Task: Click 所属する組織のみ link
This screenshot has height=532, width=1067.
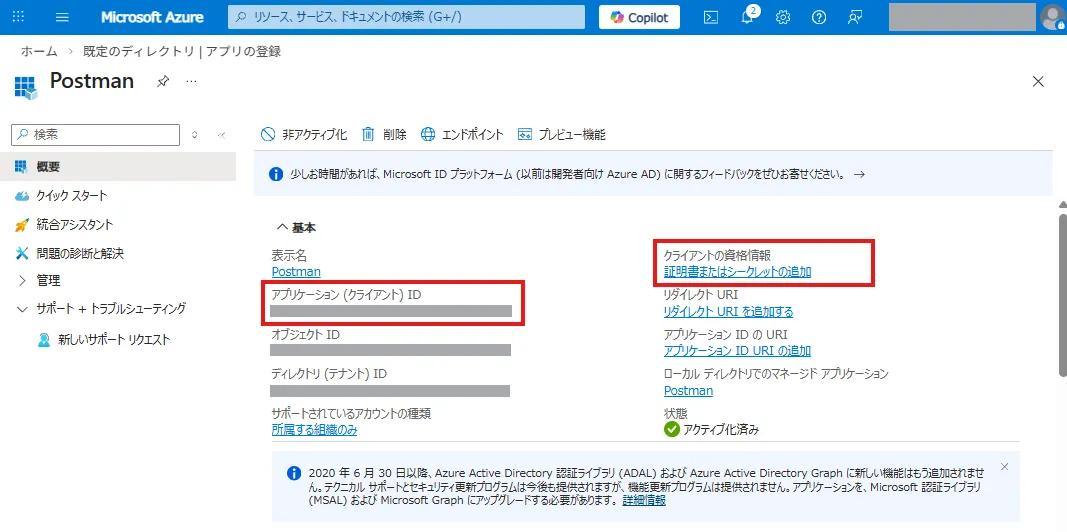Action: (x=314, y=430)
